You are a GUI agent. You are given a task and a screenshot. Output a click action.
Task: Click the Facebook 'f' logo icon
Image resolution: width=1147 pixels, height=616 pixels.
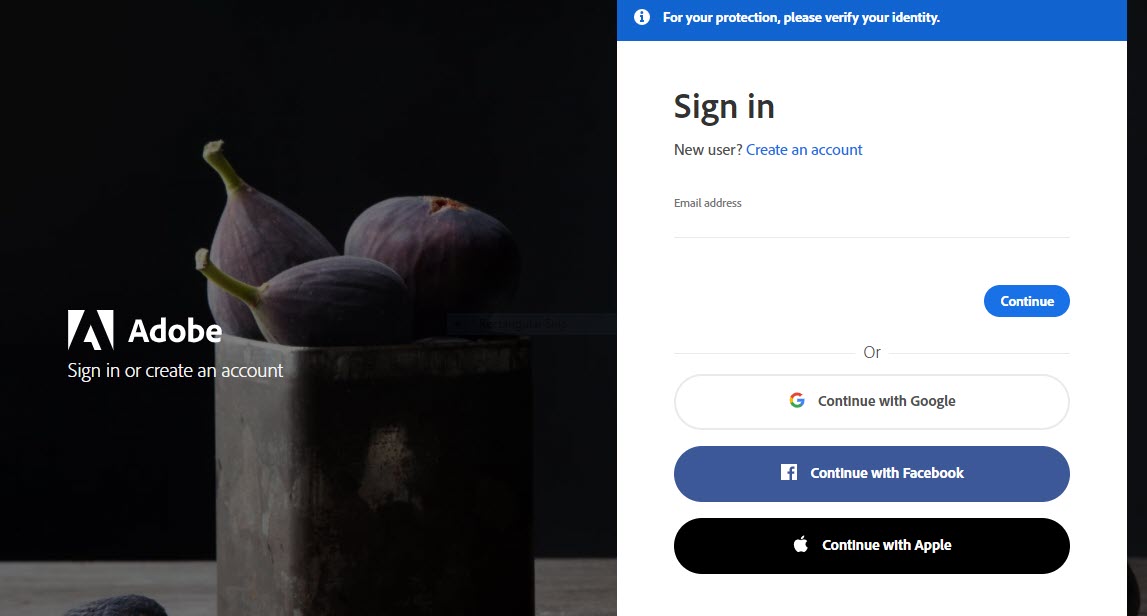coord(789,473)
